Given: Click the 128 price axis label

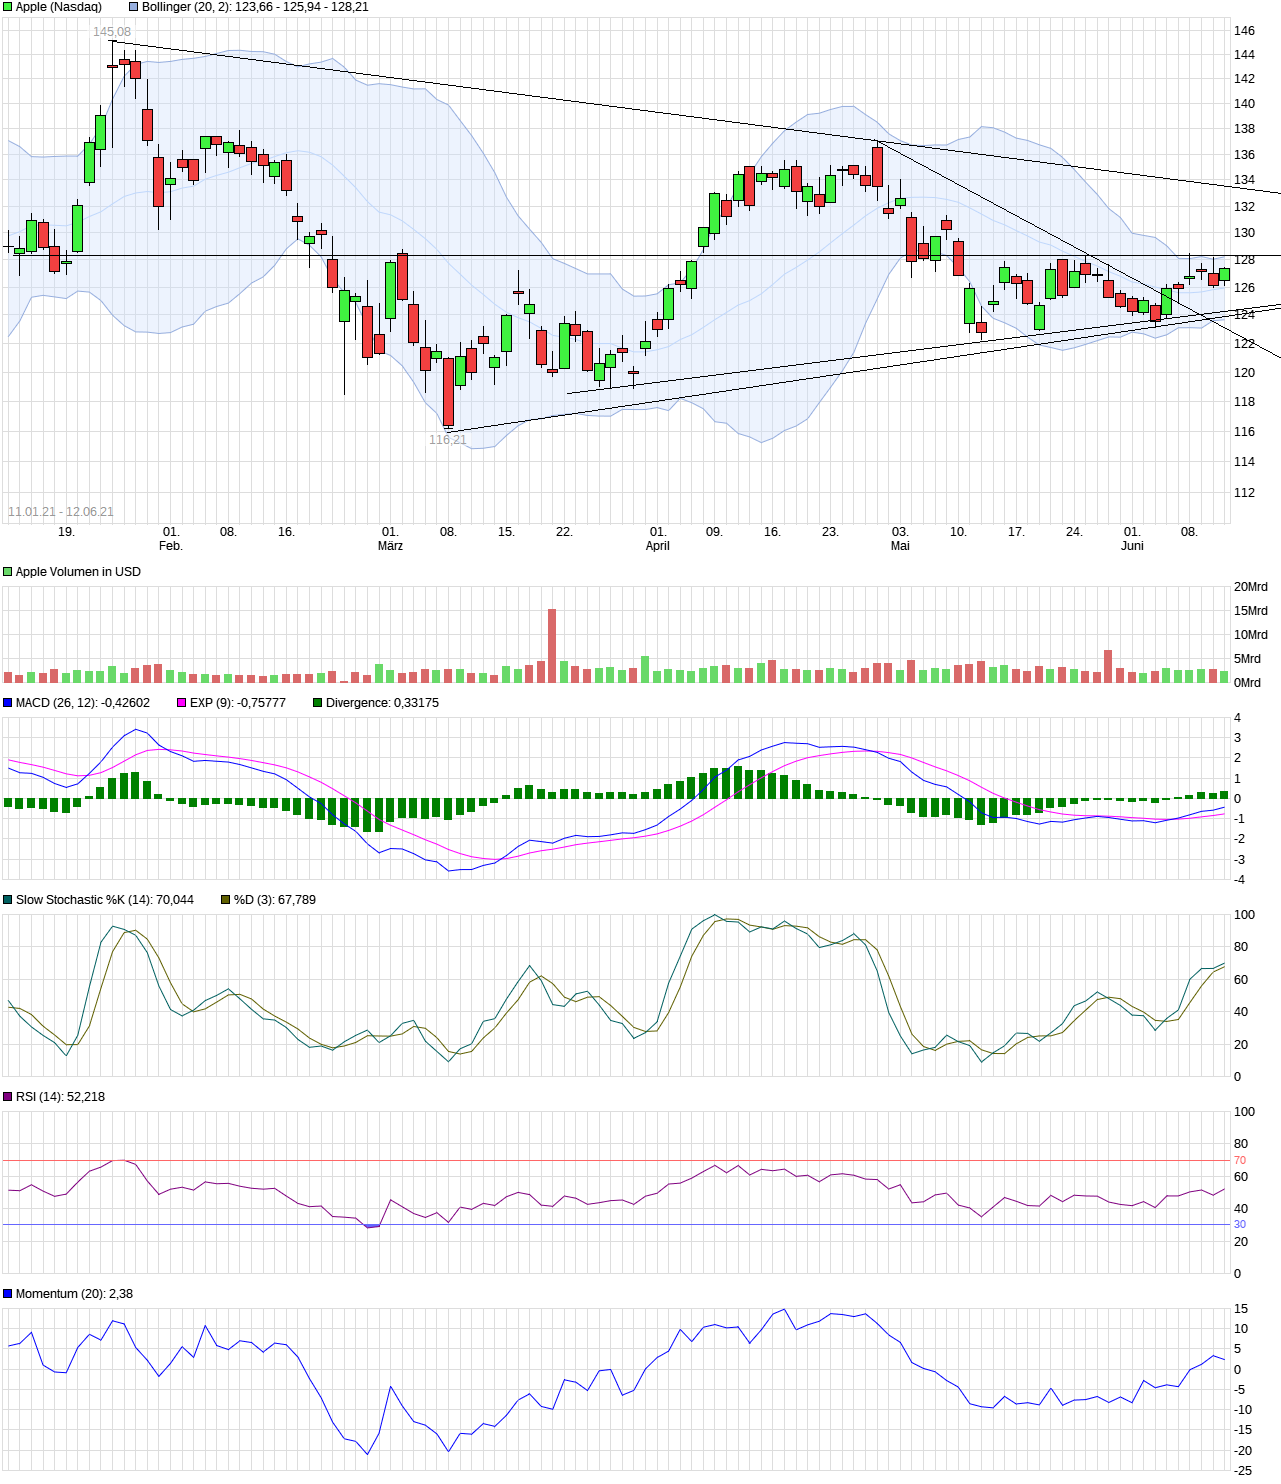Looking at the screenshot, I should (x=1244, y=260).
